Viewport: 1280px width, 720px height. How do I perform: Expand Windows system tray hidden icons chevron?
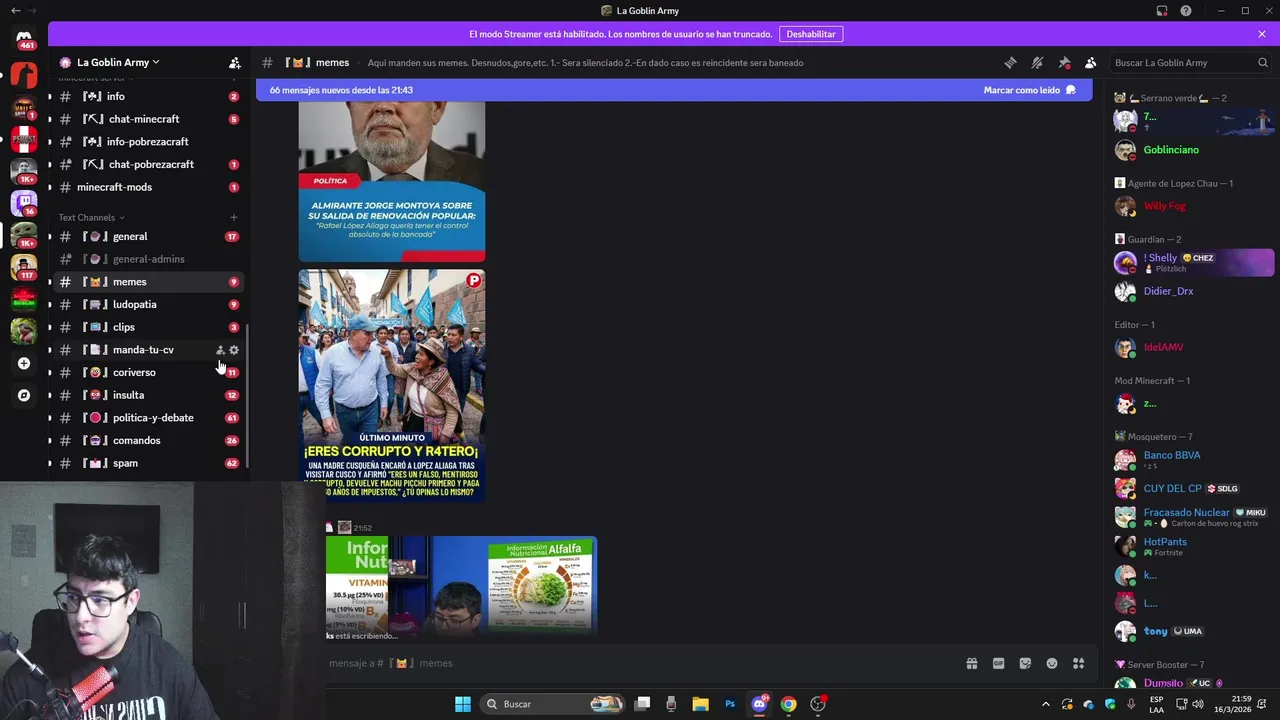pyautogui.click(x=1046, y=704)
